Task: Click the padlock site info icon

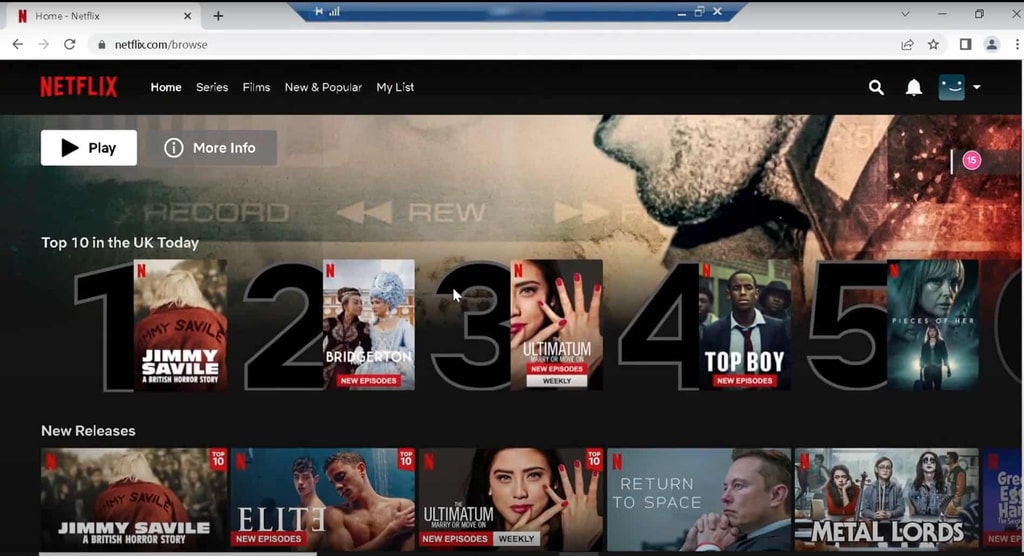Action: coord(101,44)
